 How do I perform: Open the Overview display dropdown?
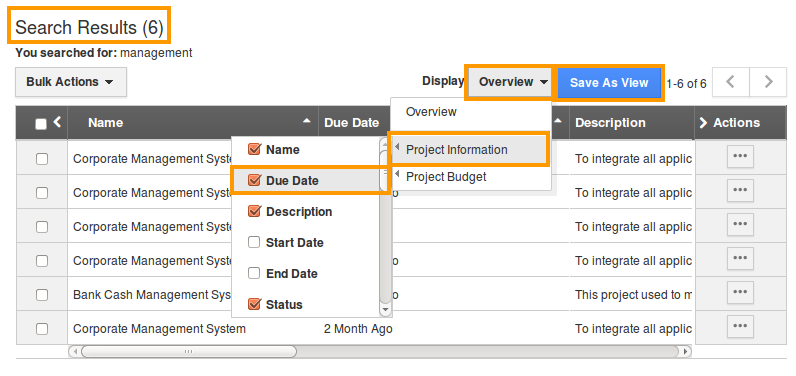pos(510,82)
